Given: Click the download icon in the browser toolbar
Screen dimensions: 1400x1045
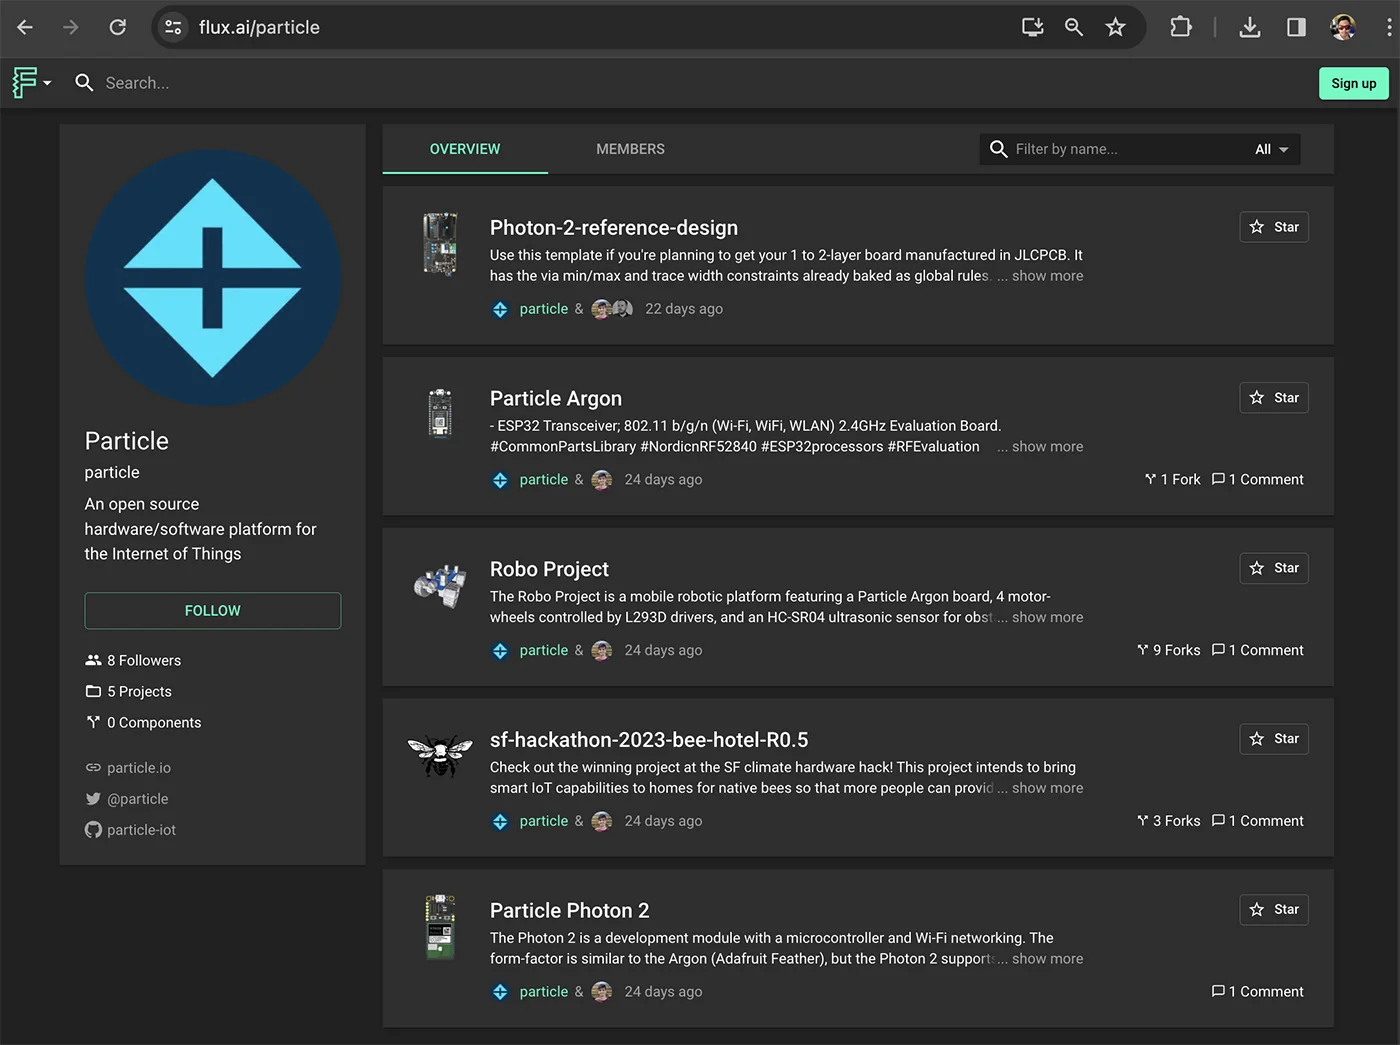Looking at the screenshot, I should [1250, 27].
